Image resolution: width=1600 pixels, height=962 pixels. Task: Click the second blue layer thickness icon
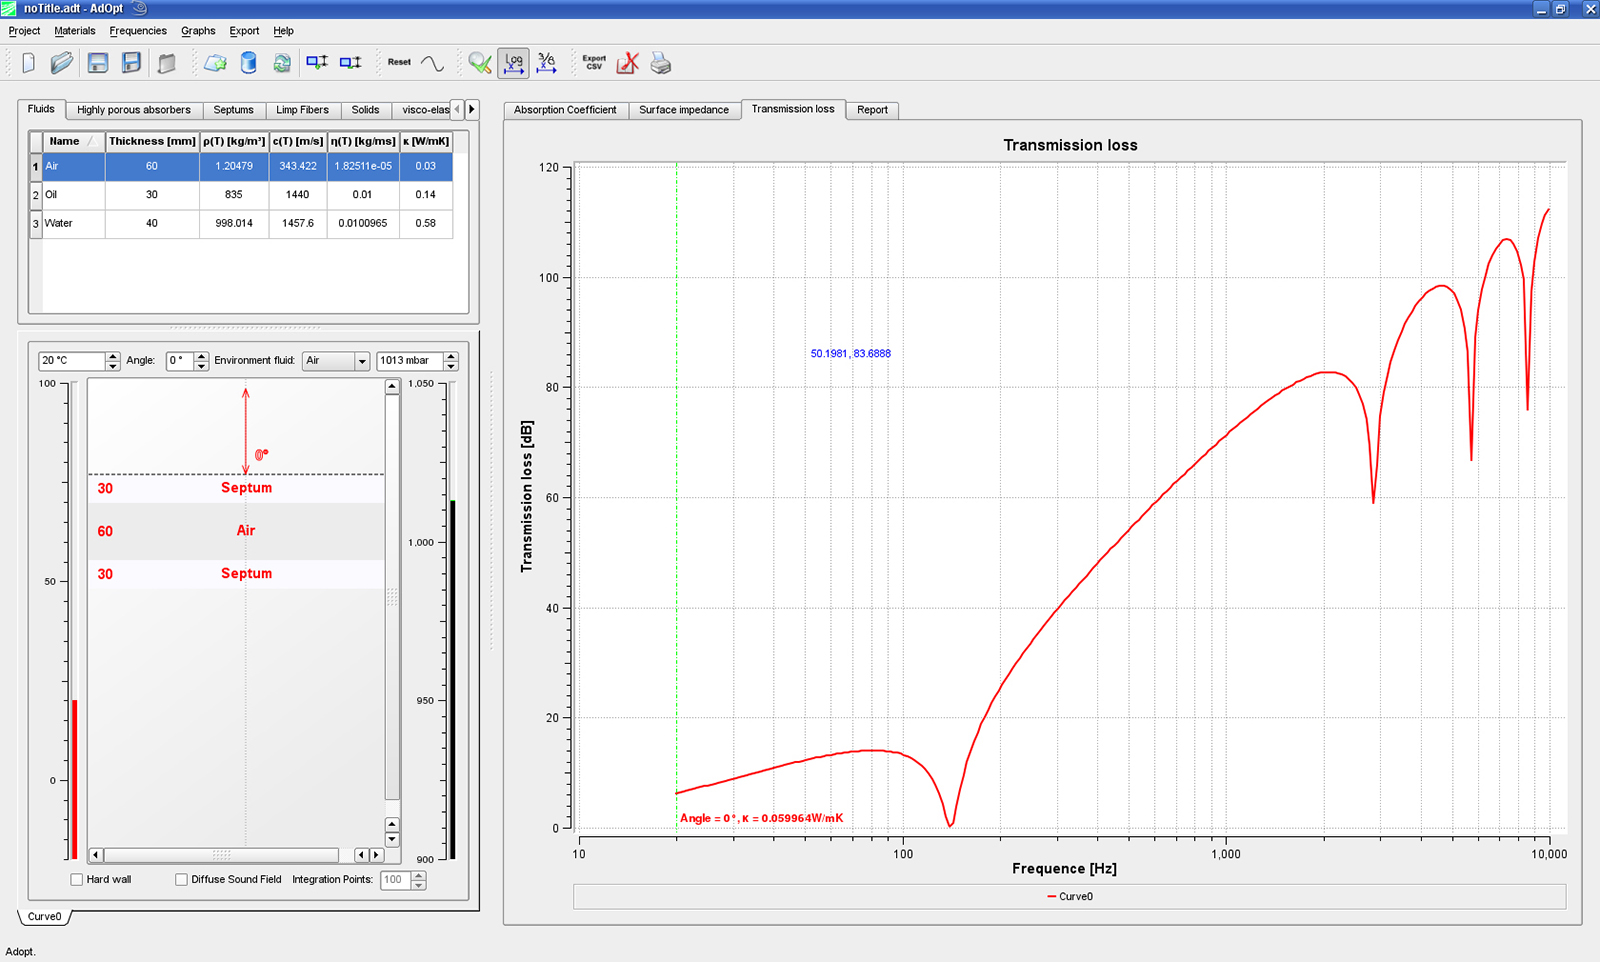pos(351,63)
